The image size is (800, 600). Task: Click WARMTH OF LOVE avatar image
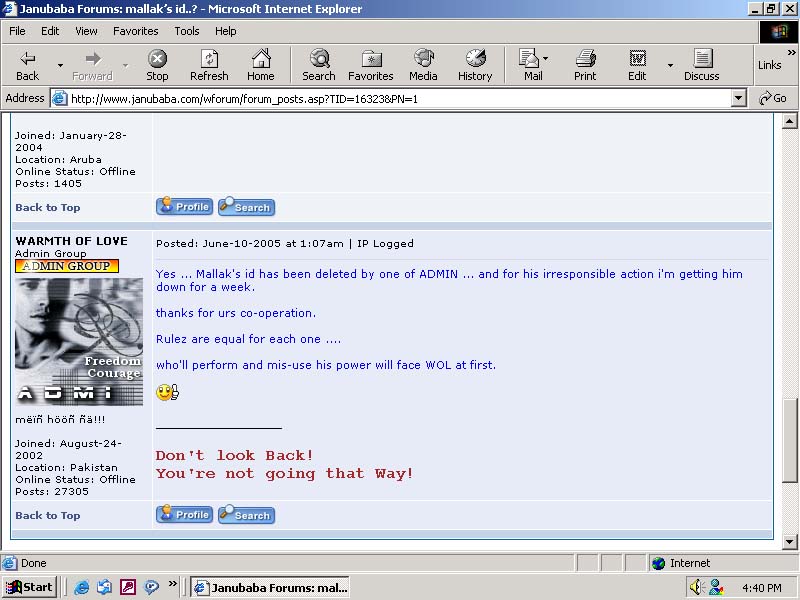(79, 342)
